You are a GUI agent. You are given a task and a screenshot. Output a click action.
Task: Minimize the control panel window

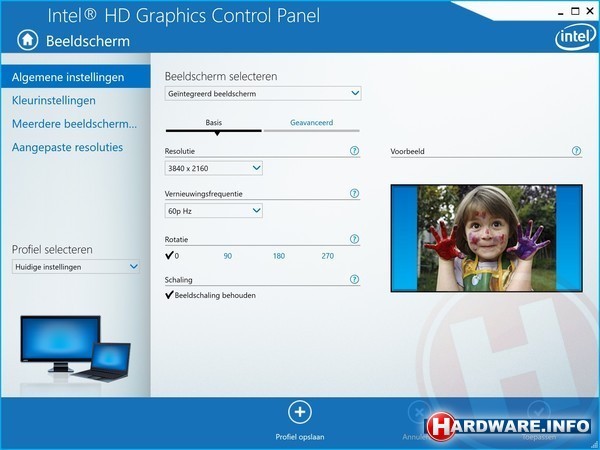(561, 12)
